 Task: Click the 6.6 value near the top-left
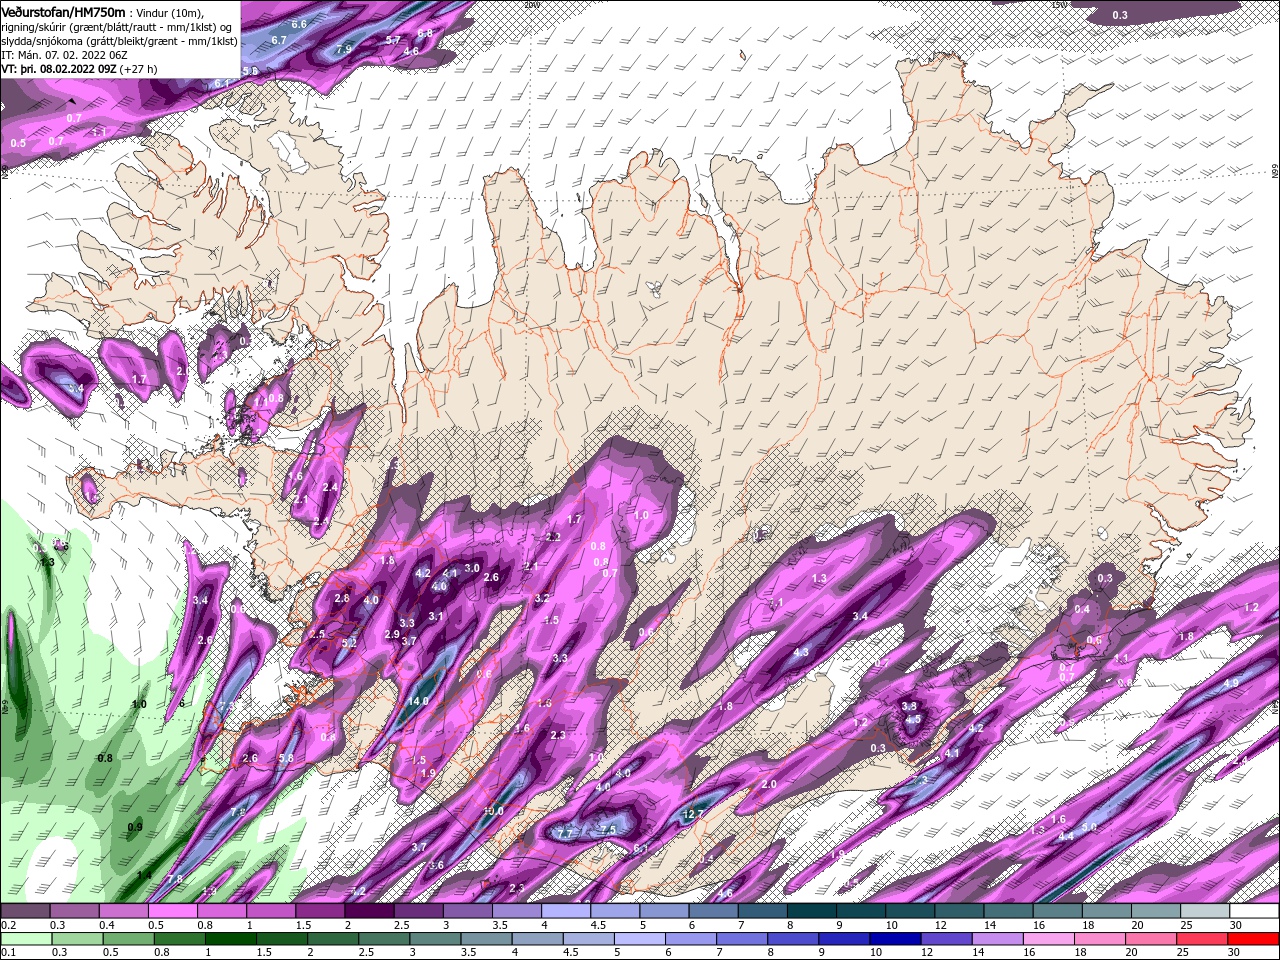click(x=299, y=23)
